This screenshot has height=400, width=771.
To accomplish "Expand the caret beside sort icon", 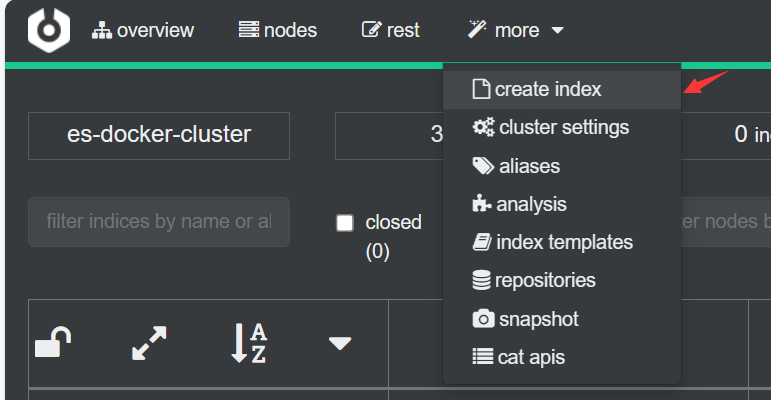I will [x=340, y=343].
